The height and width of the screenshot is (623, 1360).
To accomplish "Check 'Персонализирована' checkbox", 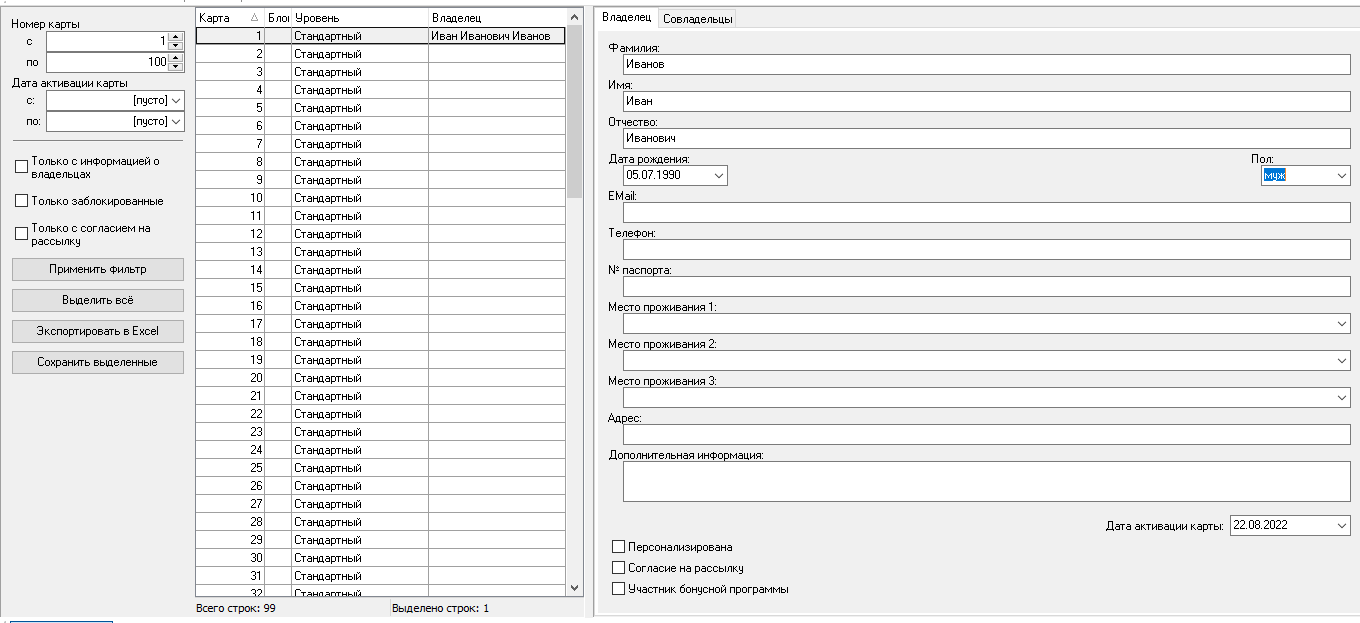I will click(x=618, y=547).
